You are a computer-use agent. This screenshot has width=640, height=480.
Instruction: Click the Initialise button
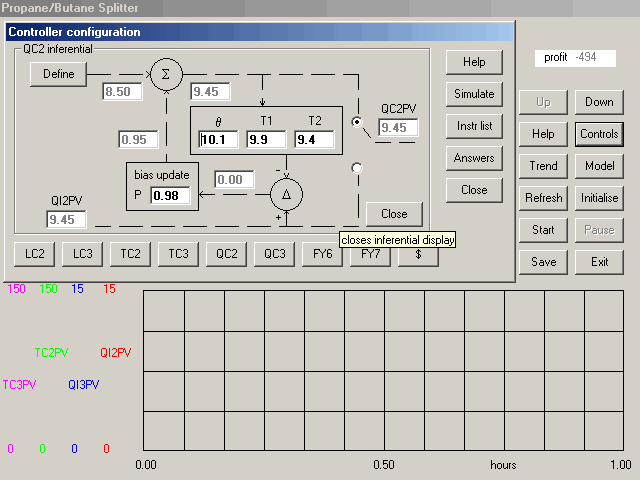(x=600, y=198)
